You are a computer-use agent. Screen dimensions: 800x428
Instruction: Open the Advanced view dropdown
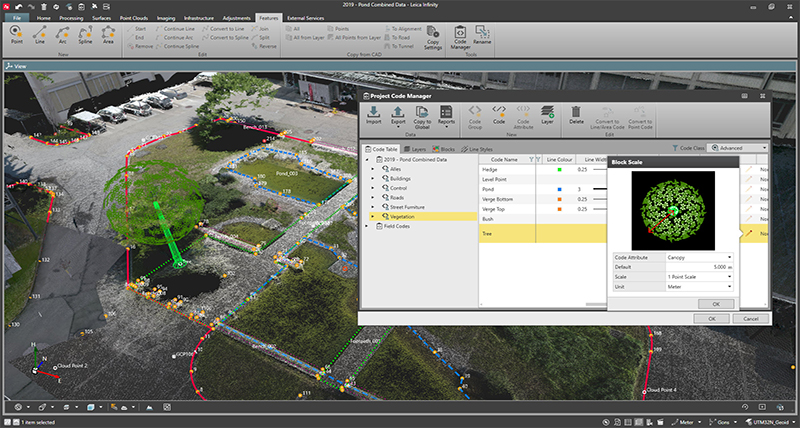click(x=741, y=147)
